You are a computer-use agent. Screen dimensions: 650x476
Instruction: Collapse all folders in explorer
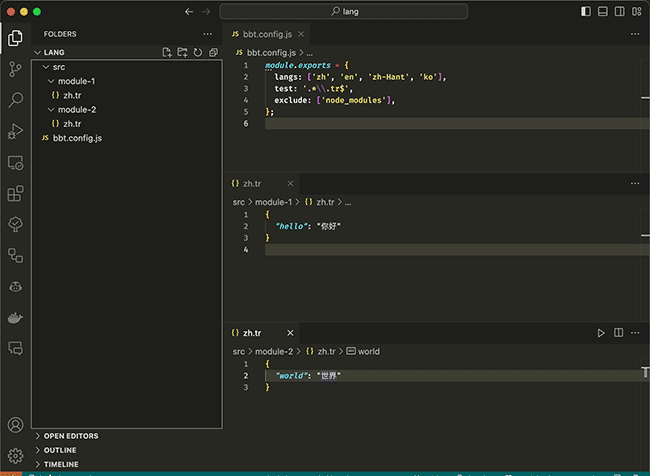tap(213, 52)
